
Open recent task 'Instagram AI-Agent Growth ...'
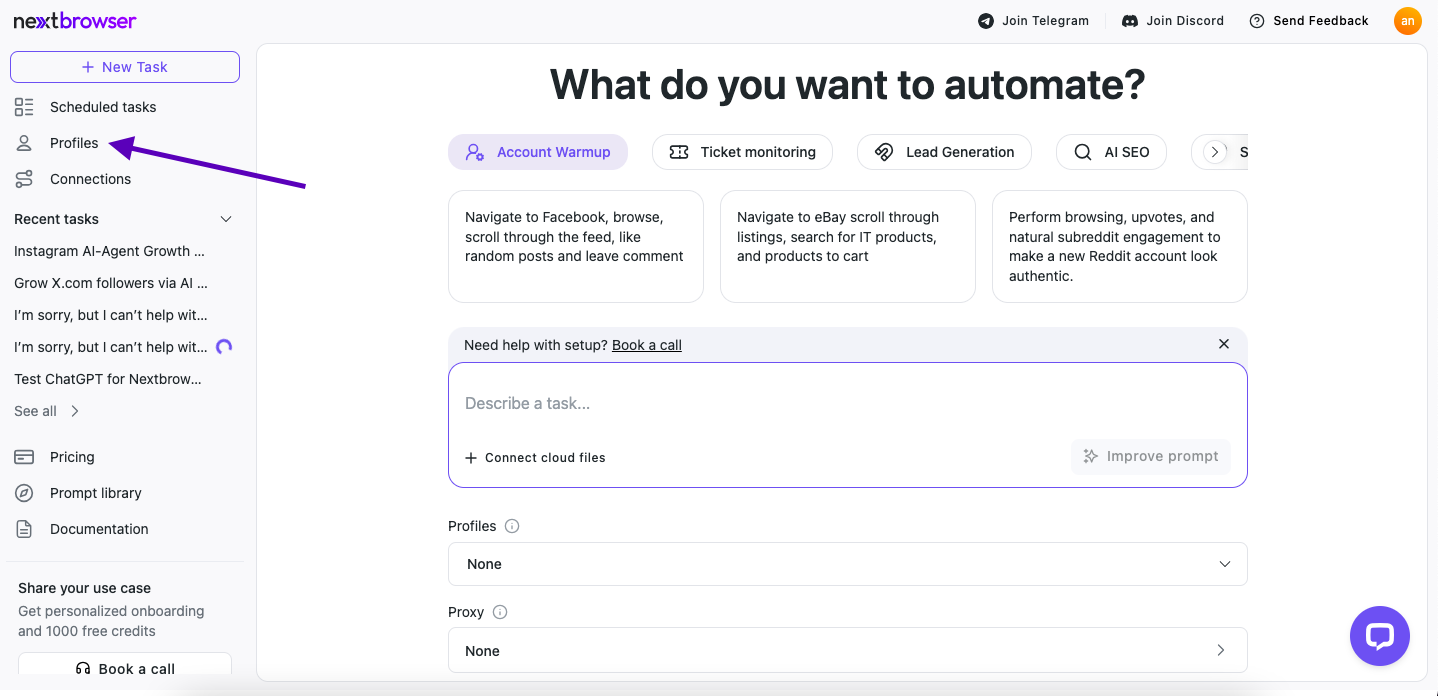tap(110, 251)
